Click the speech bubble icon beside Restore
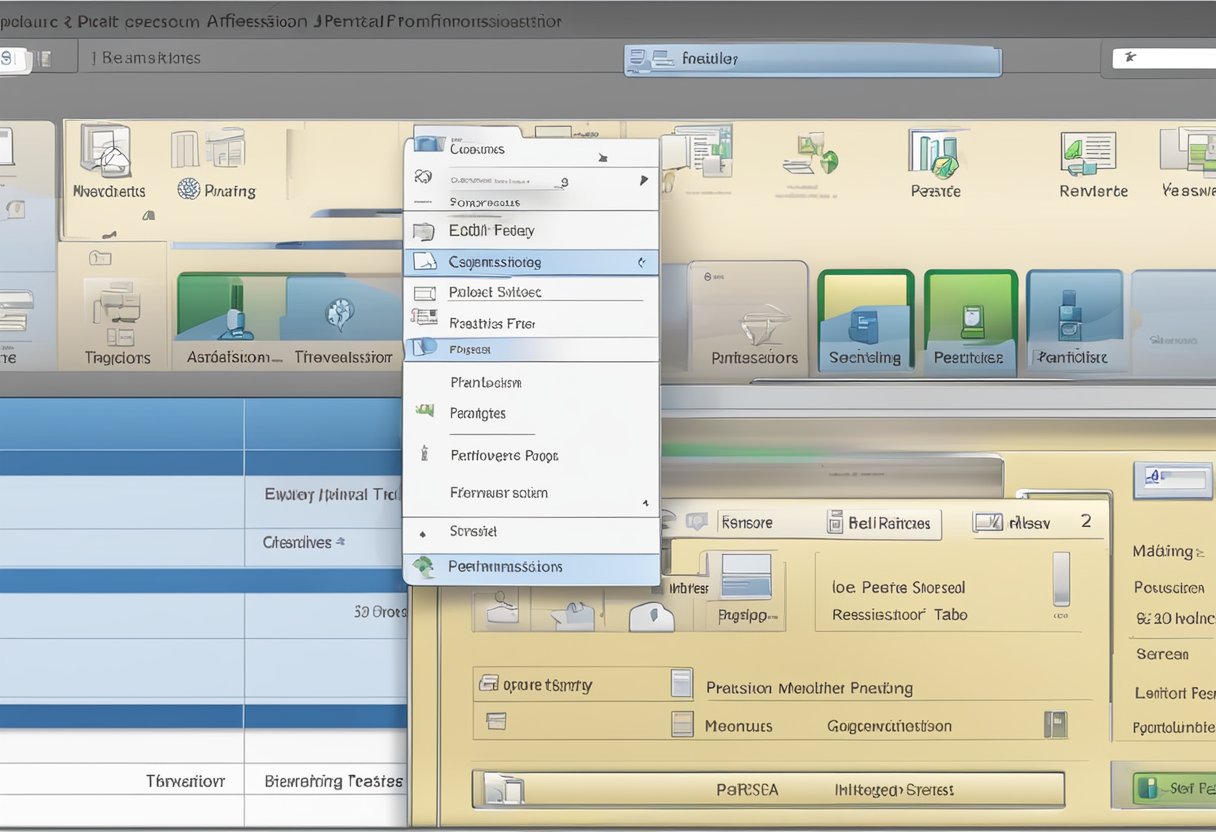1216x832 pixels. click(697, 521)
